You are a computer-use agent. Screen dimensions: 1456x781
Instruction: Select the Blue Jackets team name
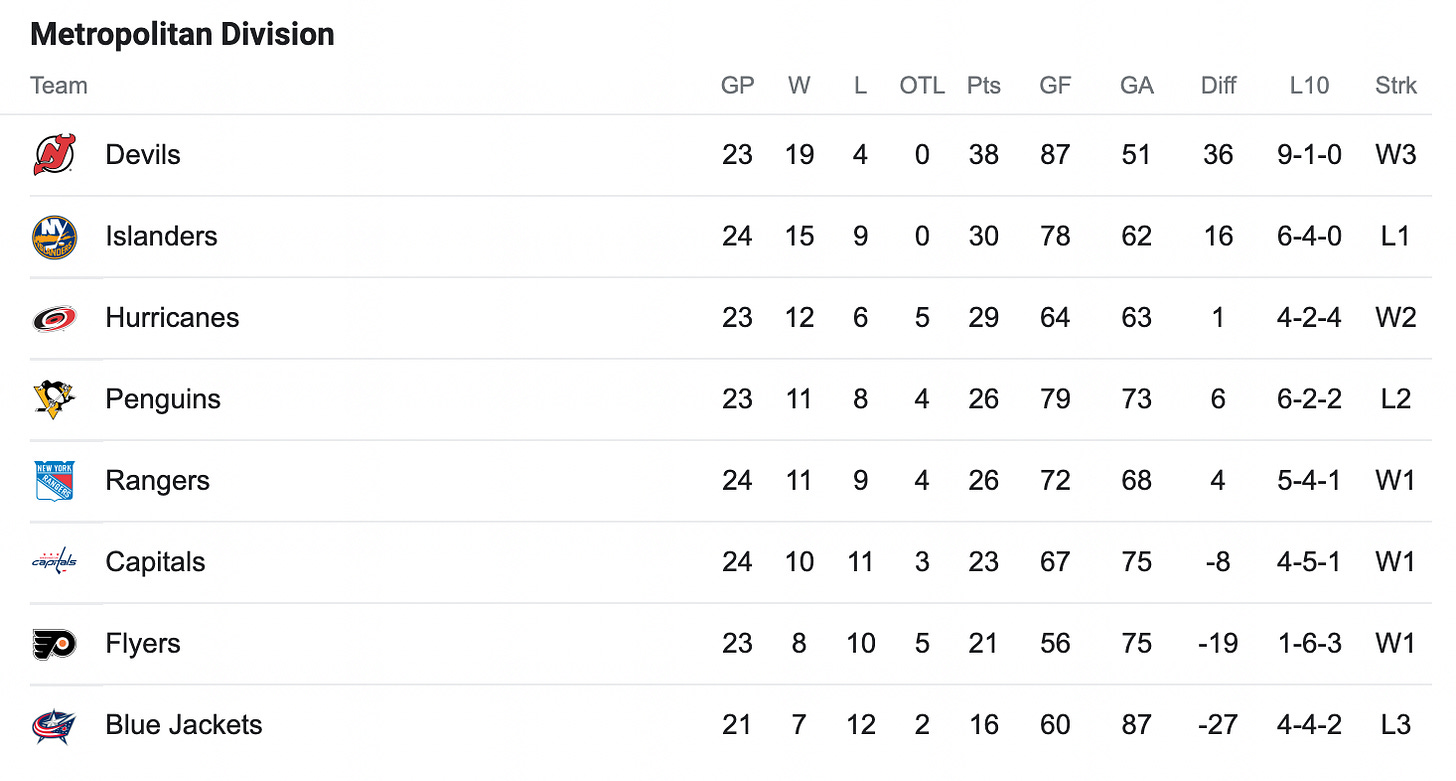pyautogui.click(x=184, y=725)
